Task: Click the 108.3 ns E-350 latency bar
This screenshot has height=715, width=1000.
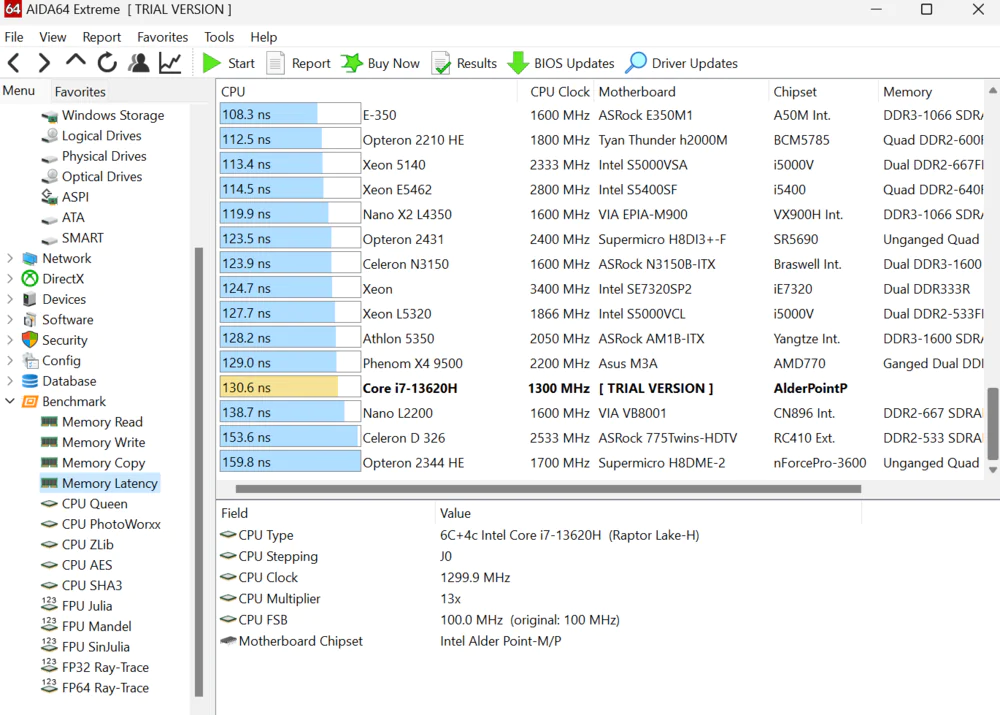Action: (290, 115)
